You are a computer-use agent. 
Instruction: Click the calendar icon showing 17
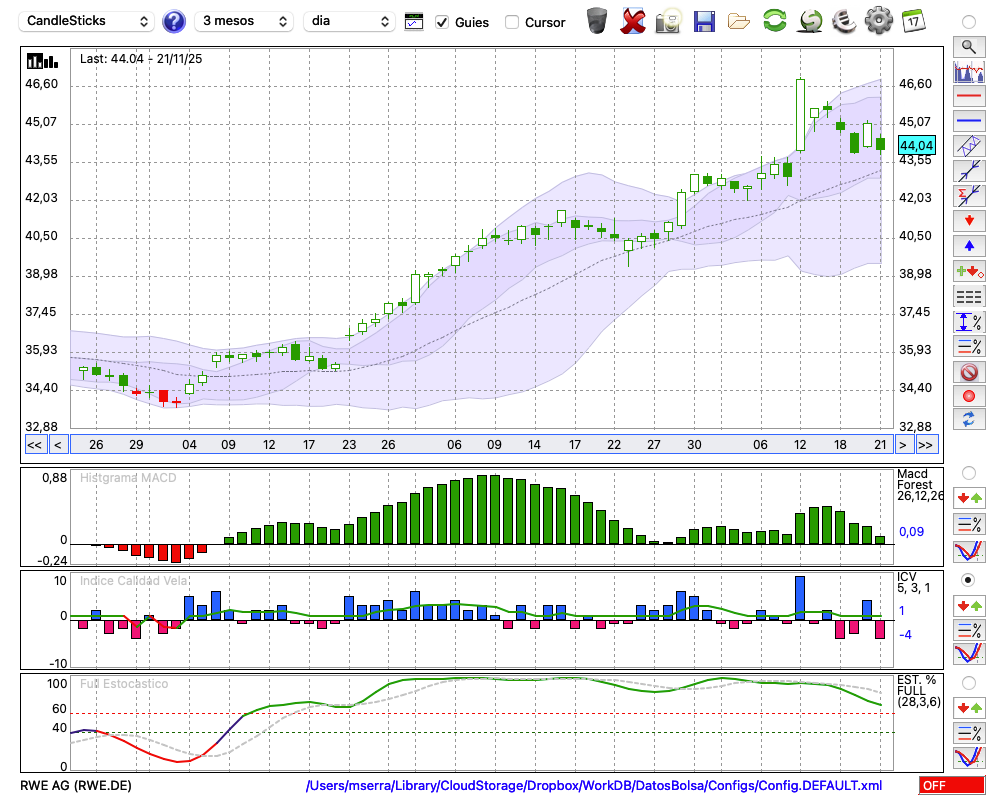pos(912,21)
